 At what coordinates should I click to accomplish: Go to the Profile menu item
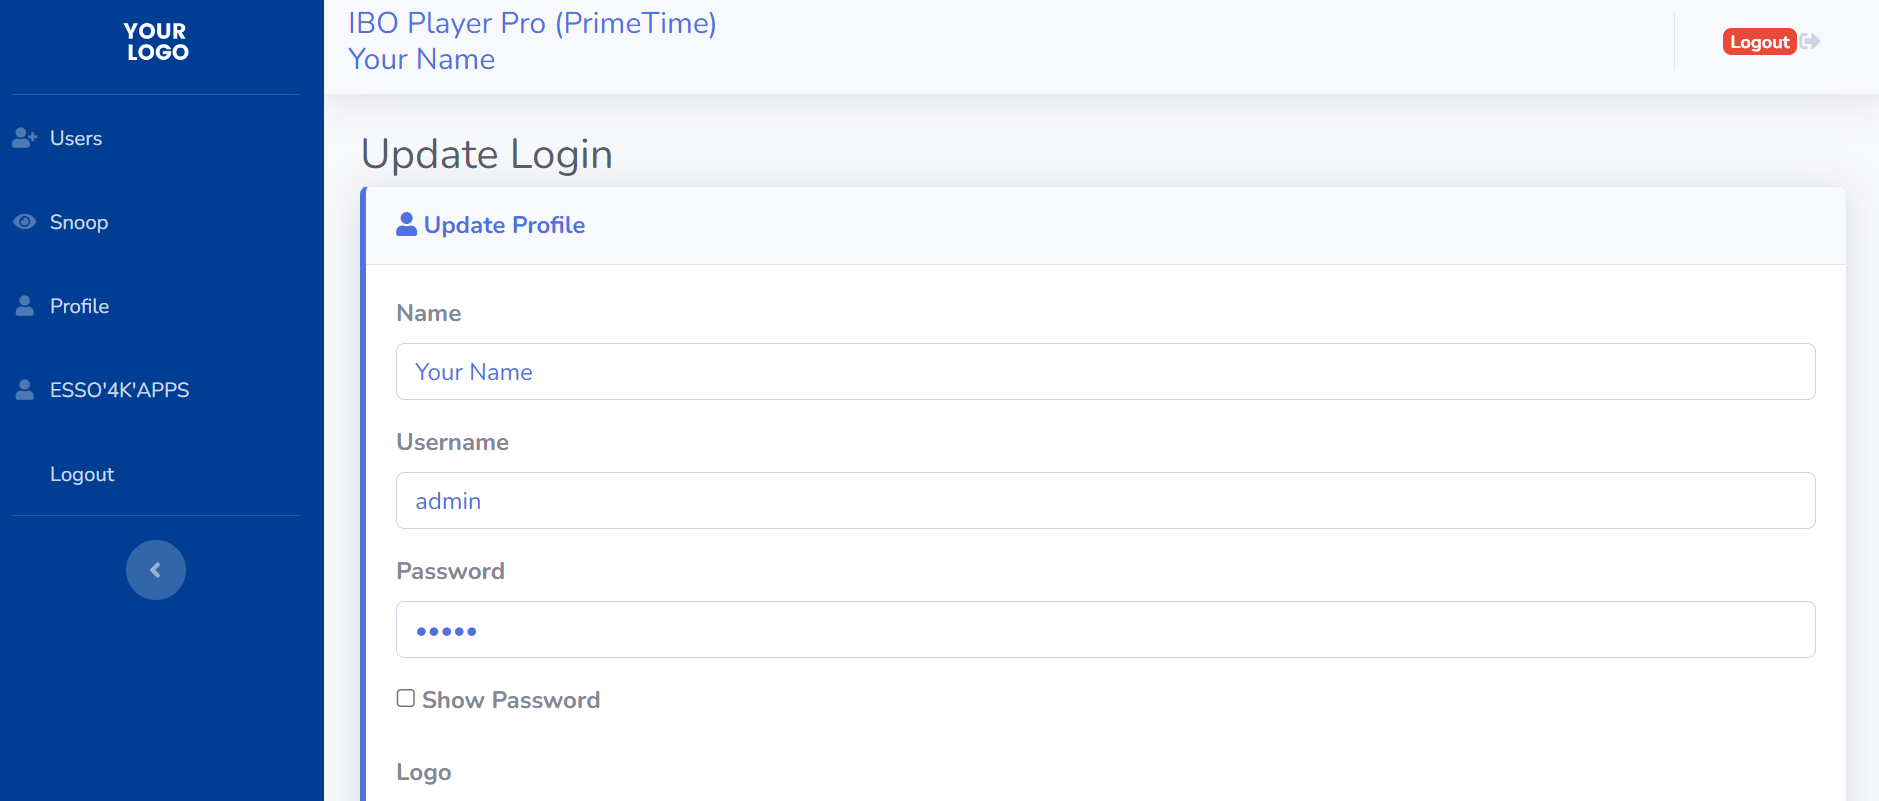[x=80, y=306]
